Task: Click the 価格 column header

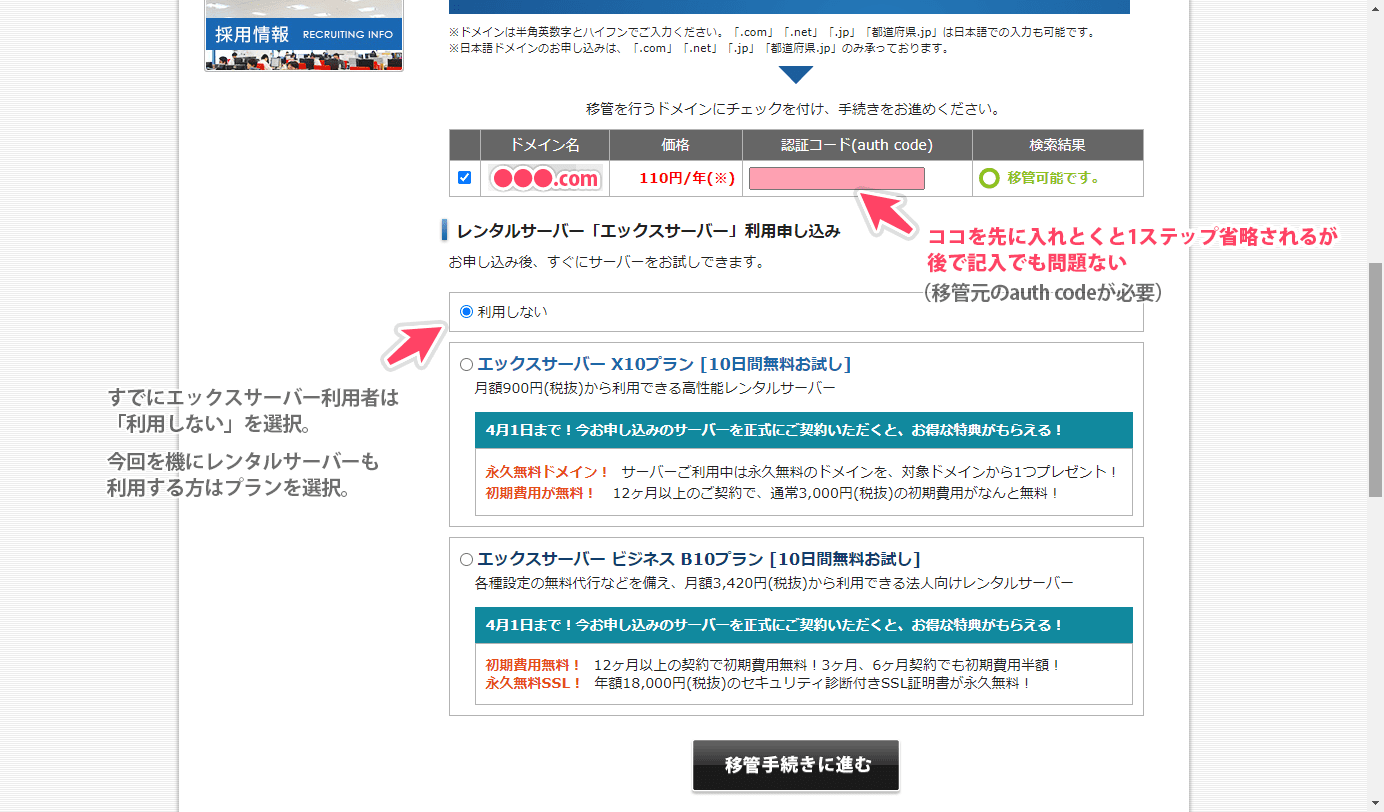Action: coord(676,145)
